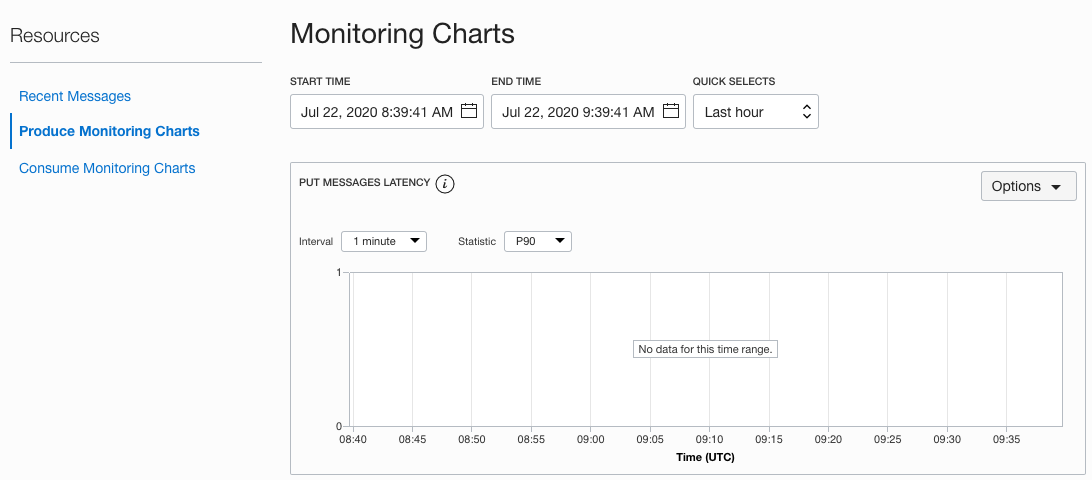Open the Quick Selects dropdown
The width and height of the screenshot is (1092, 480).
pos(755,112)
